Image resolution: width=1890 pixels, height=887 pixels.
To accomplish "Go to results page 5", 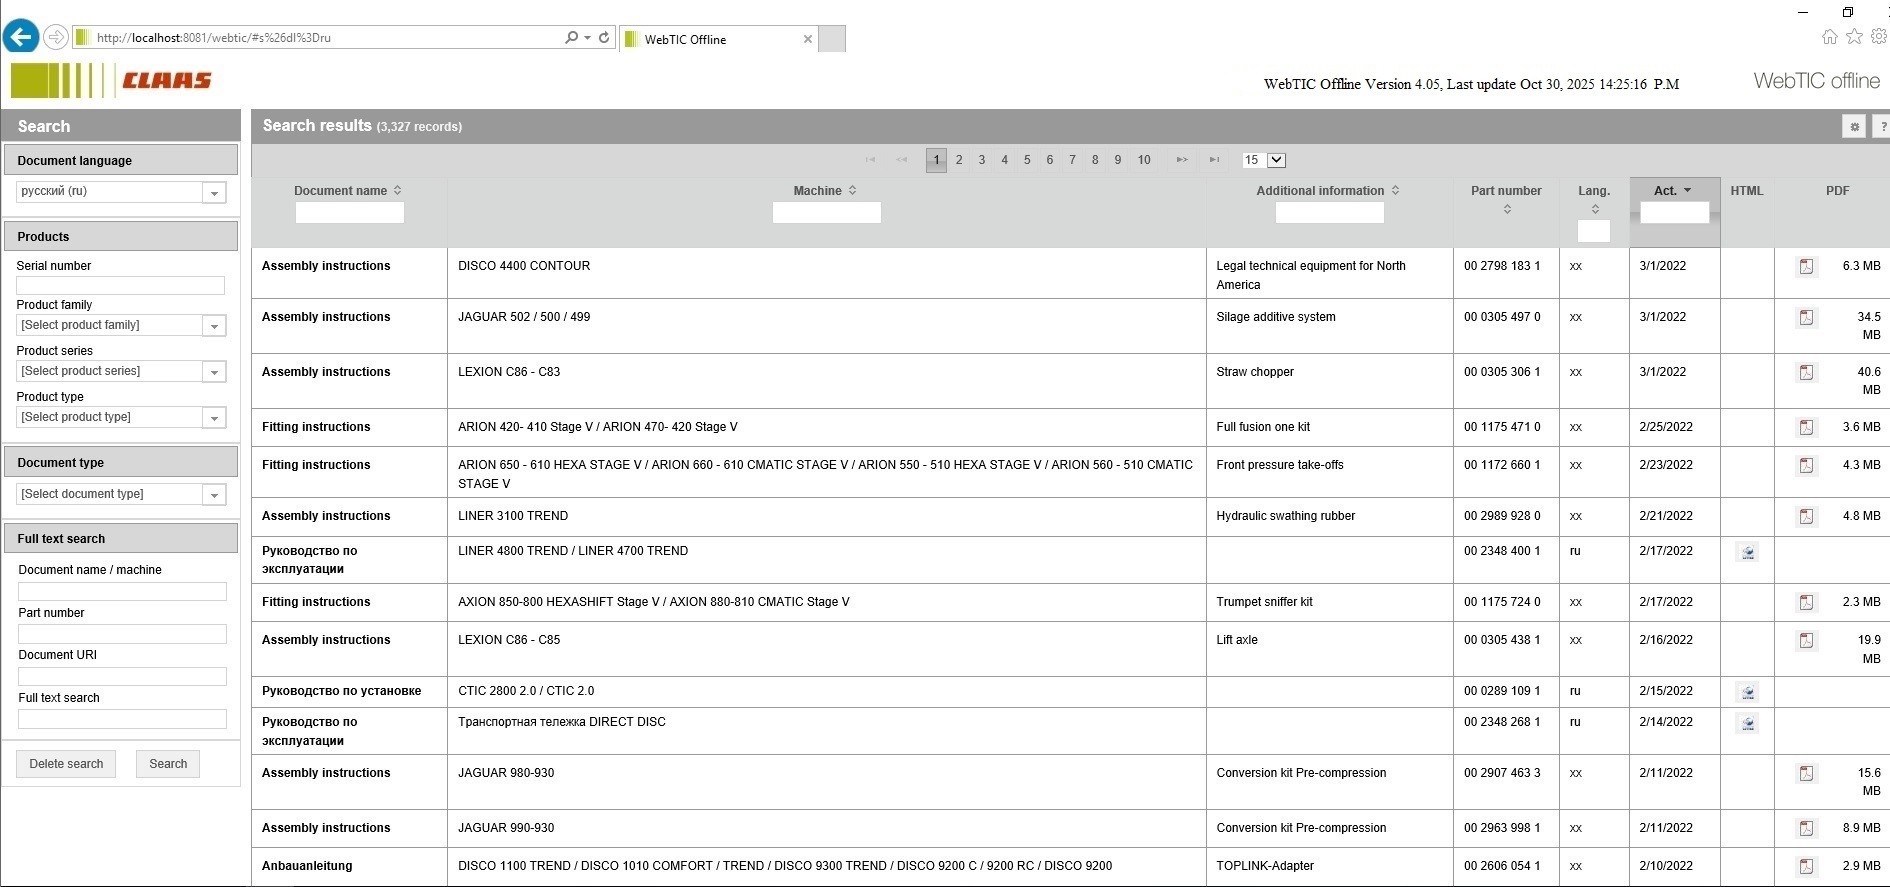I will (1027, 160).
